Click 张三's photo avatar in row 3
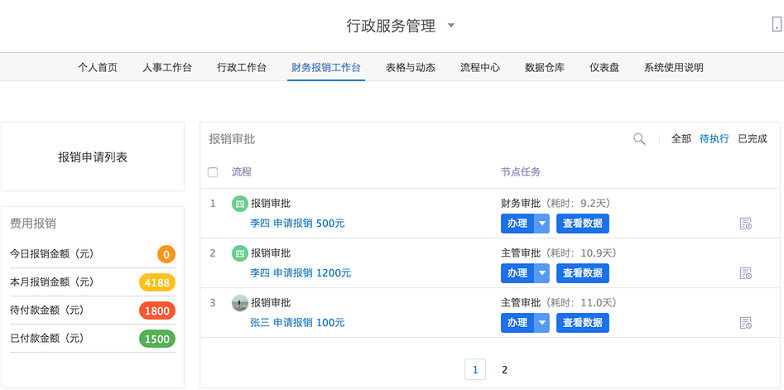The image size is (784, 390). coord(240,303)
